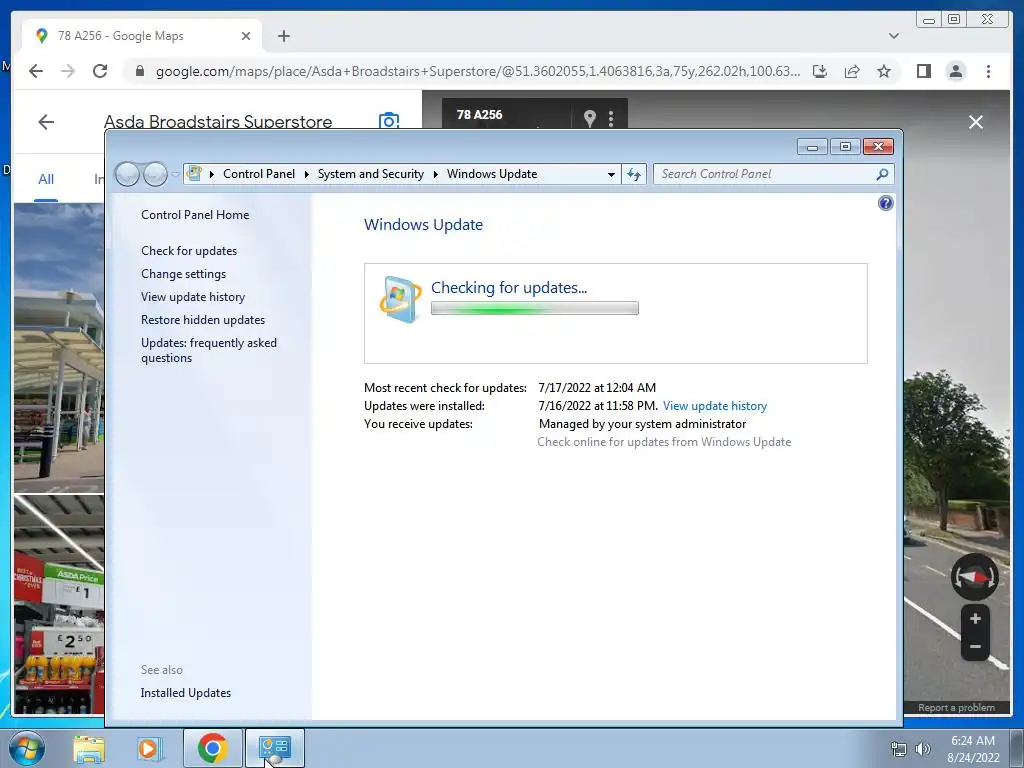This screenshot has width=1024, height=768.
Task: Open the Asda storefront photo thumbnail
Action: pyautogui.click(x=59, y=347)
